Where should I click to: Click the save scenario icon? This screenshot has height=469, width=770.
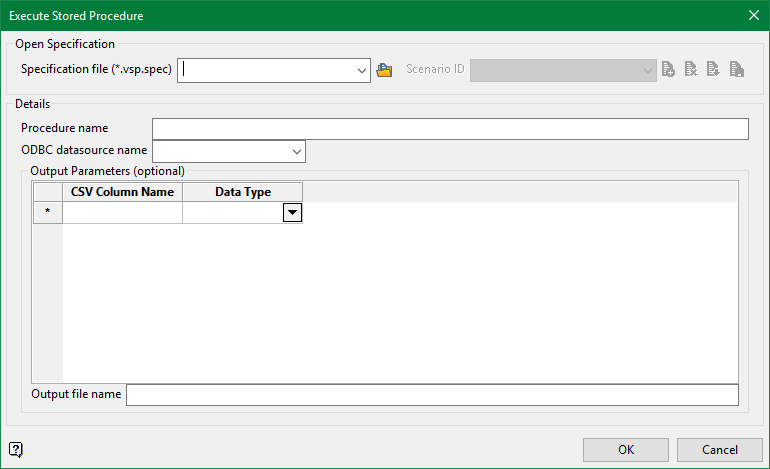click(x=737, y=69)
